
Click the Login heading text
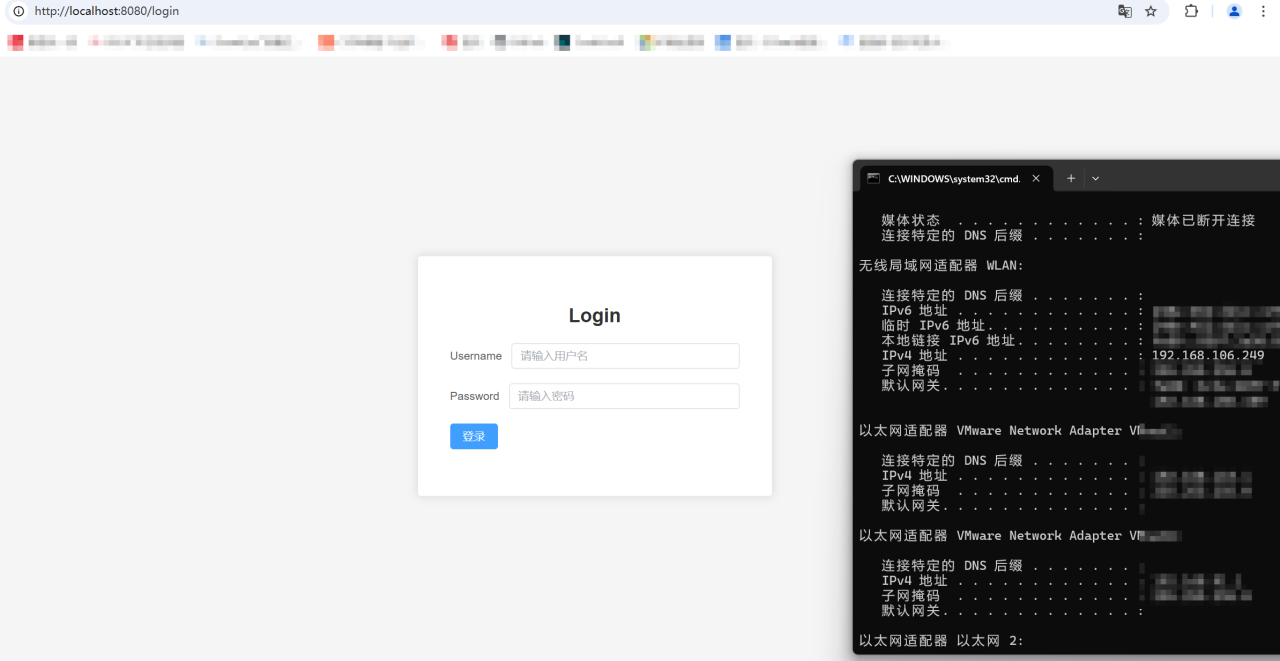[595, 315]
